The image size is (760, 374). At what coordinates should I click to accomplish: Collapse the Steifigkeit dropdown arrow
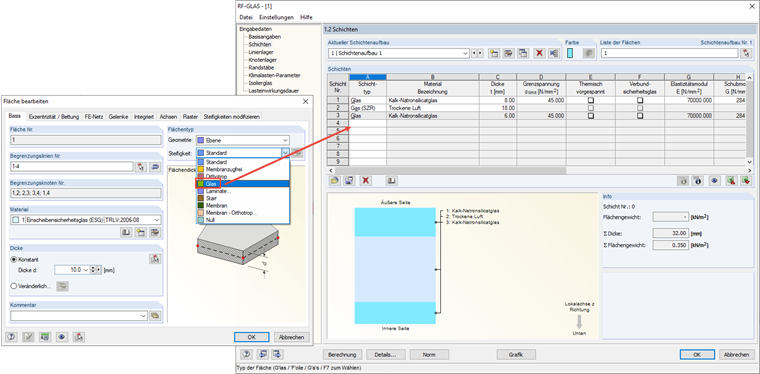(x=285, y=153)
